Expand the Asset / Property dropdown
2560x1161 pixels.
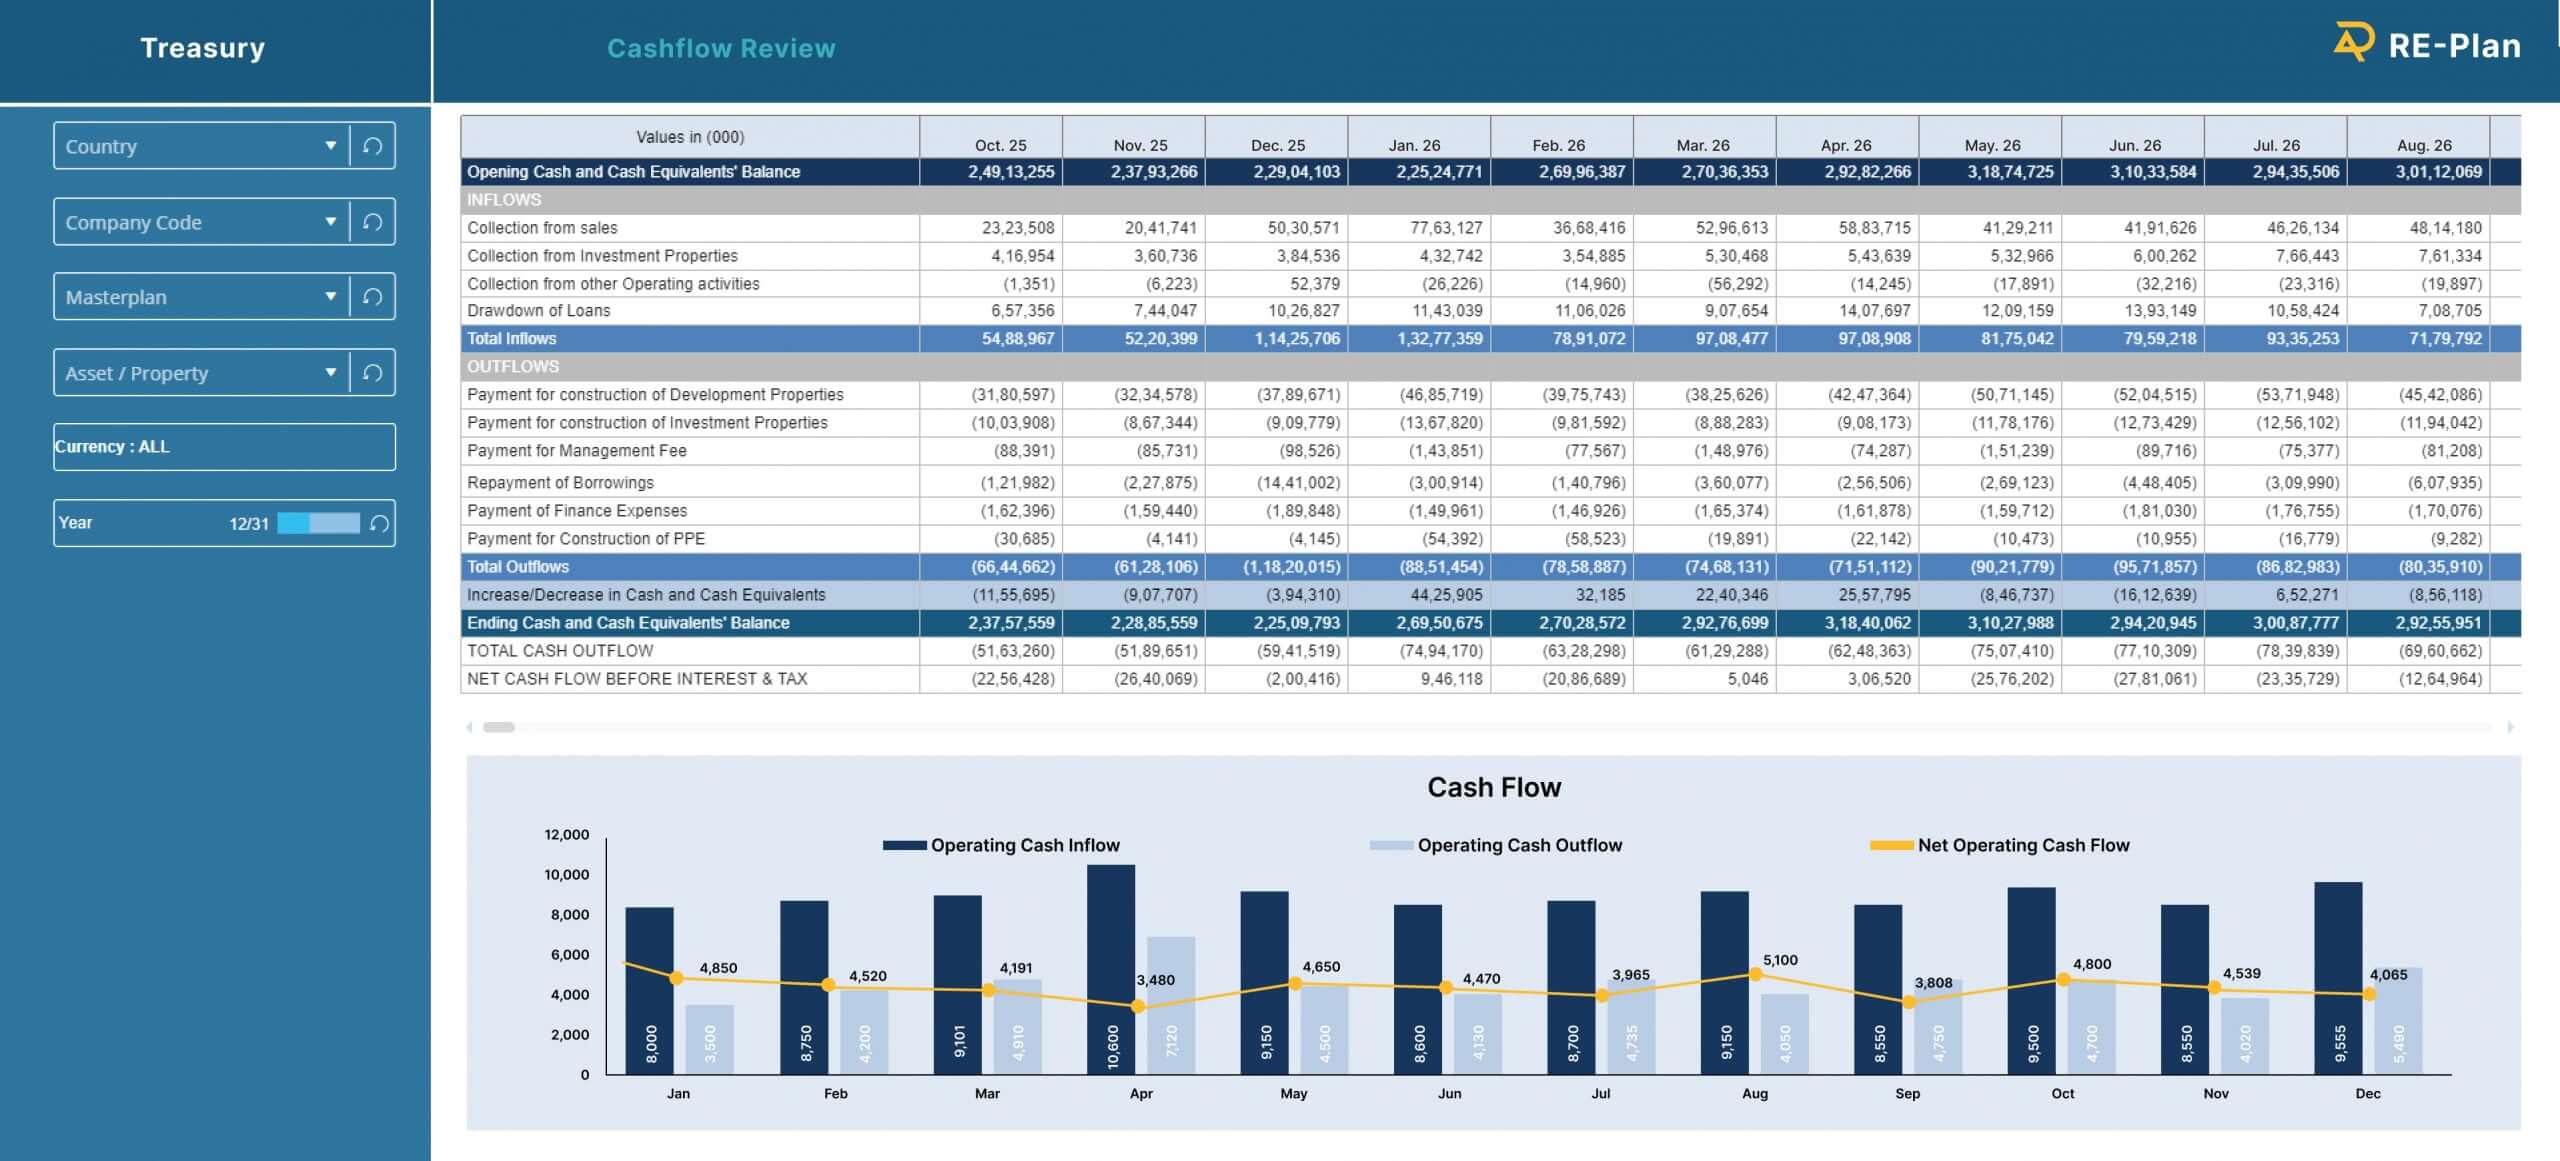pos(330,373)
